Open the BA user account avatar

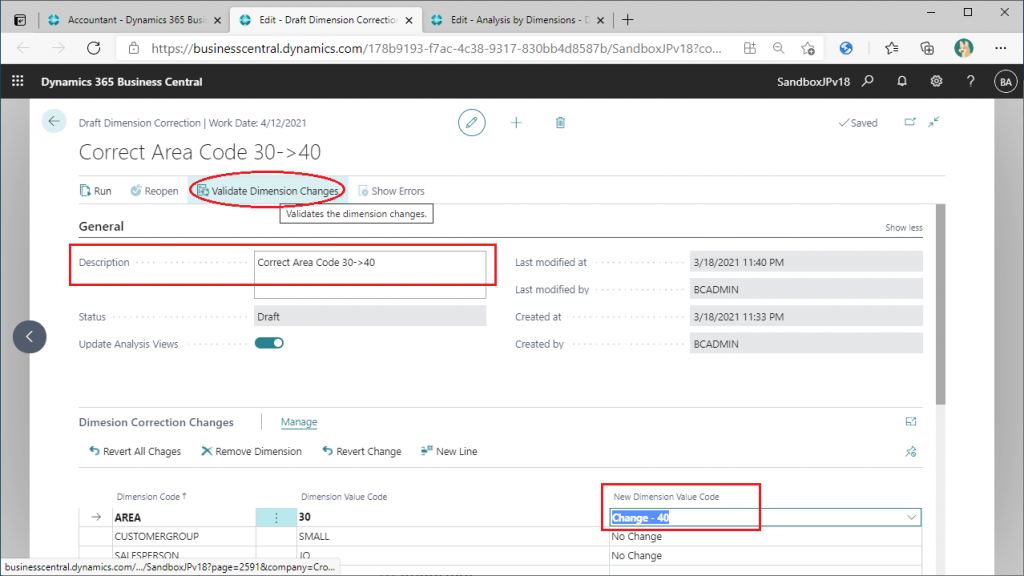[1006, 82]
